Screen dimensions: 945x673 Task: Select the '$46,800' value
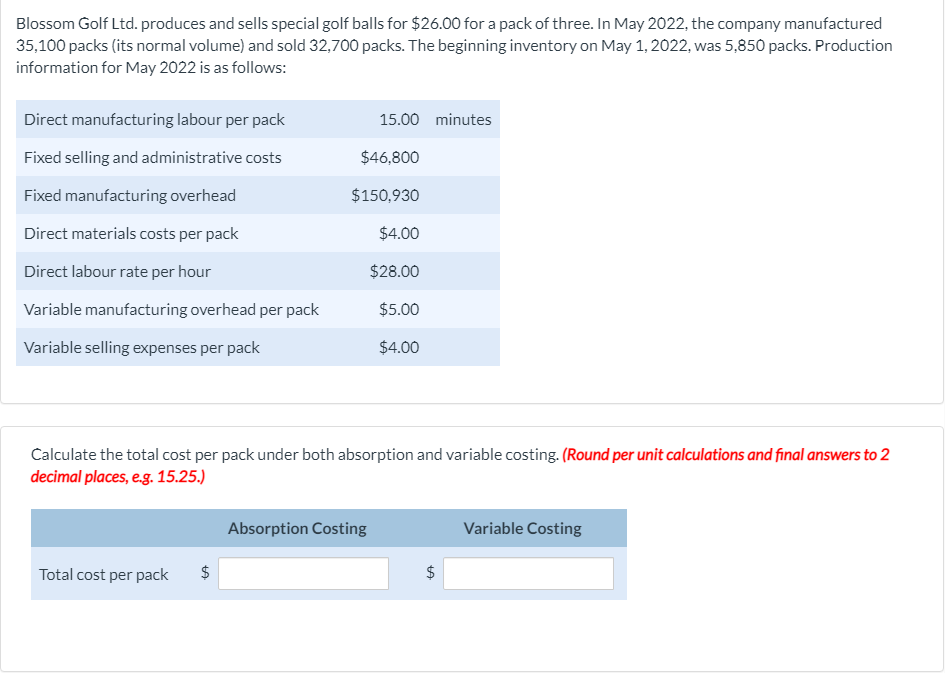click(390, 157)
